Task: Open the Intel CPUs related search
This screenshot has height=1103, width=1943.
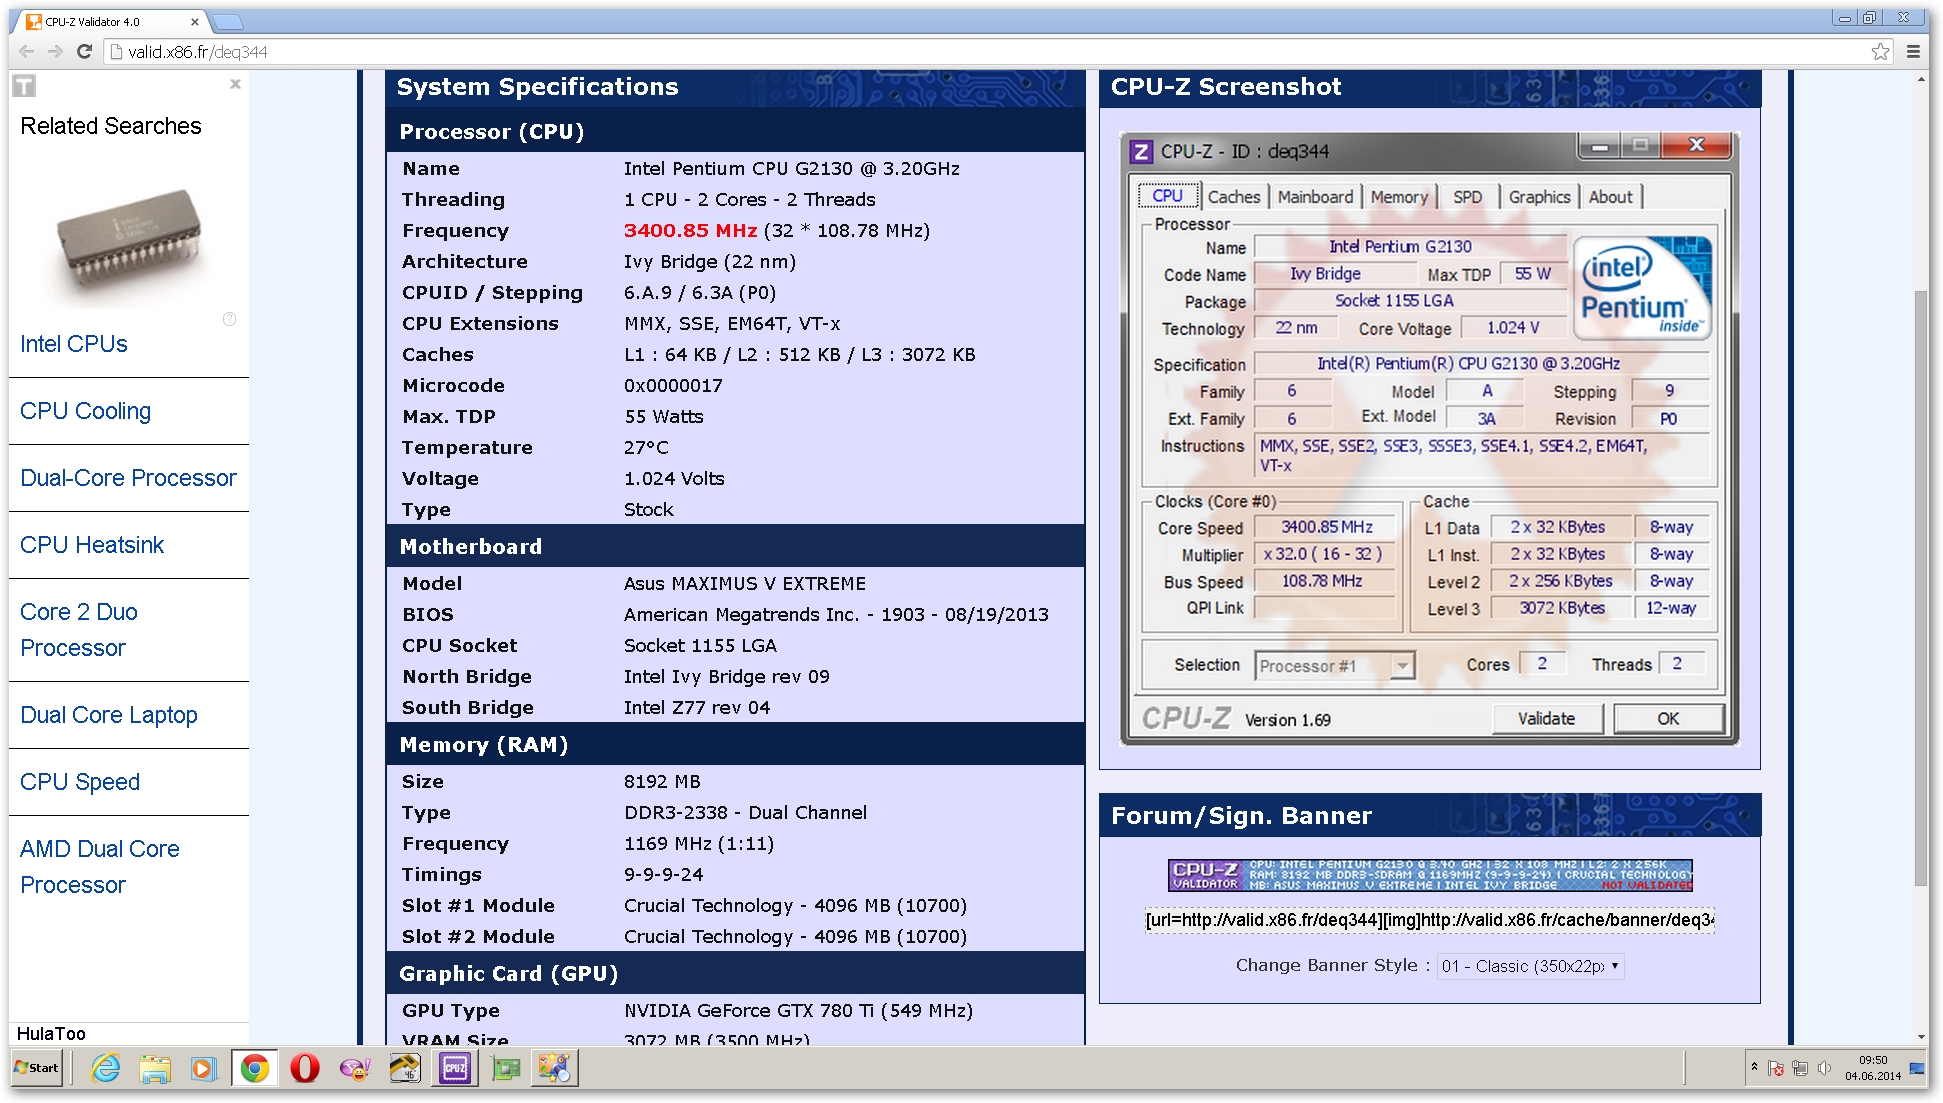Action: tap(74, 344)
